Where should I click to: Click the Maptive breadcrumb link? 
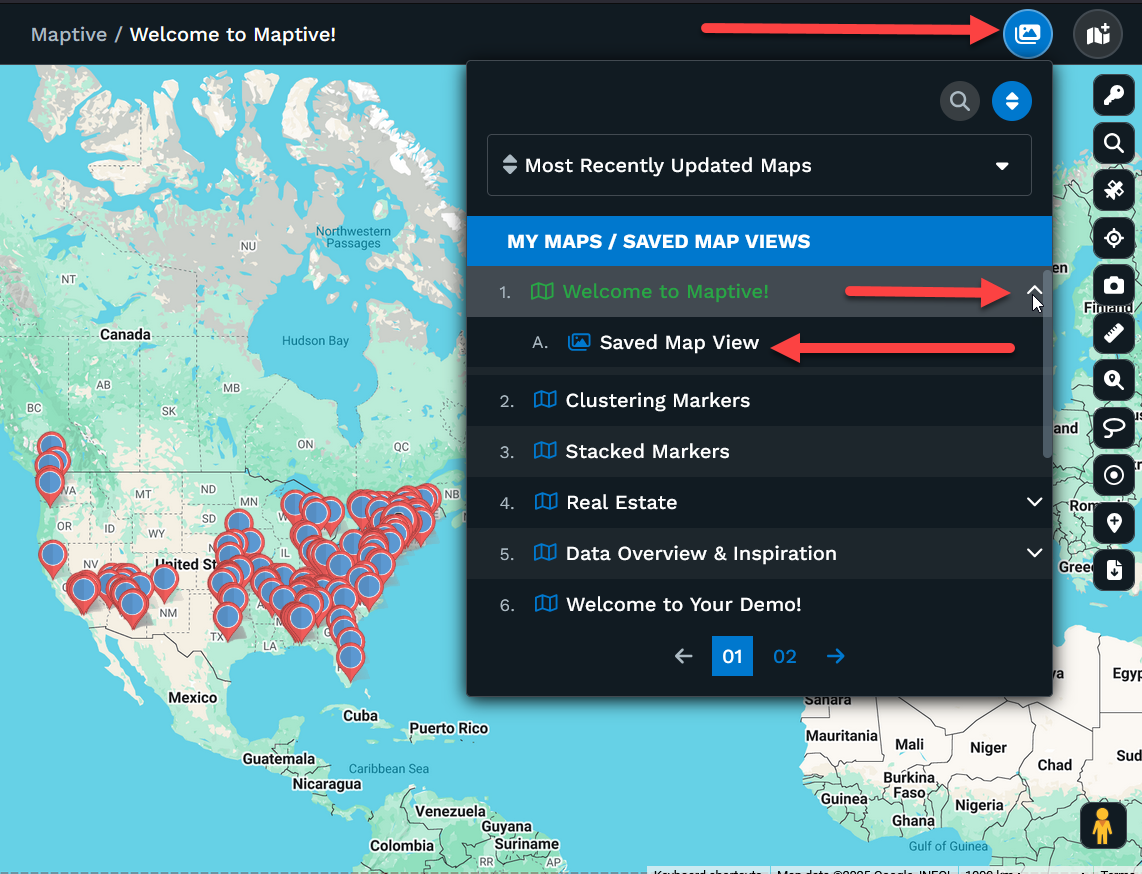click(x=68, y=34)
